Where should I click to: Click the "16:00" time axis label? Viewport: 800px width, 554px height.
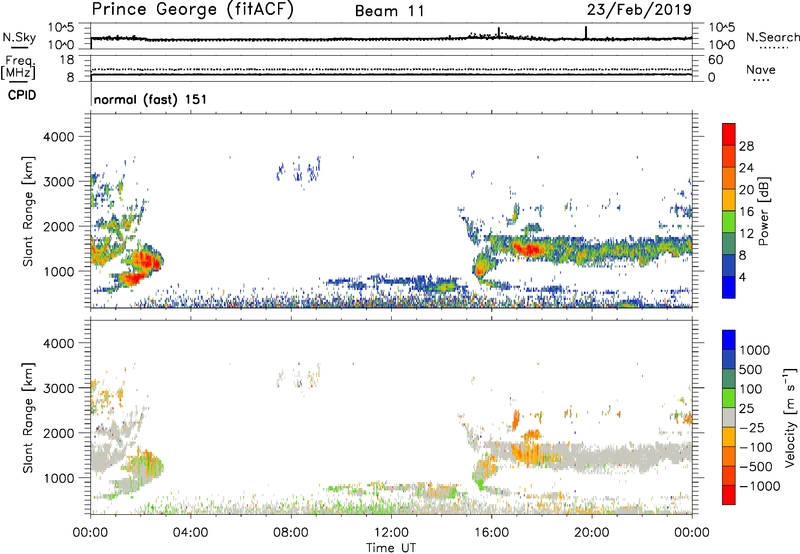click(491, 533)
